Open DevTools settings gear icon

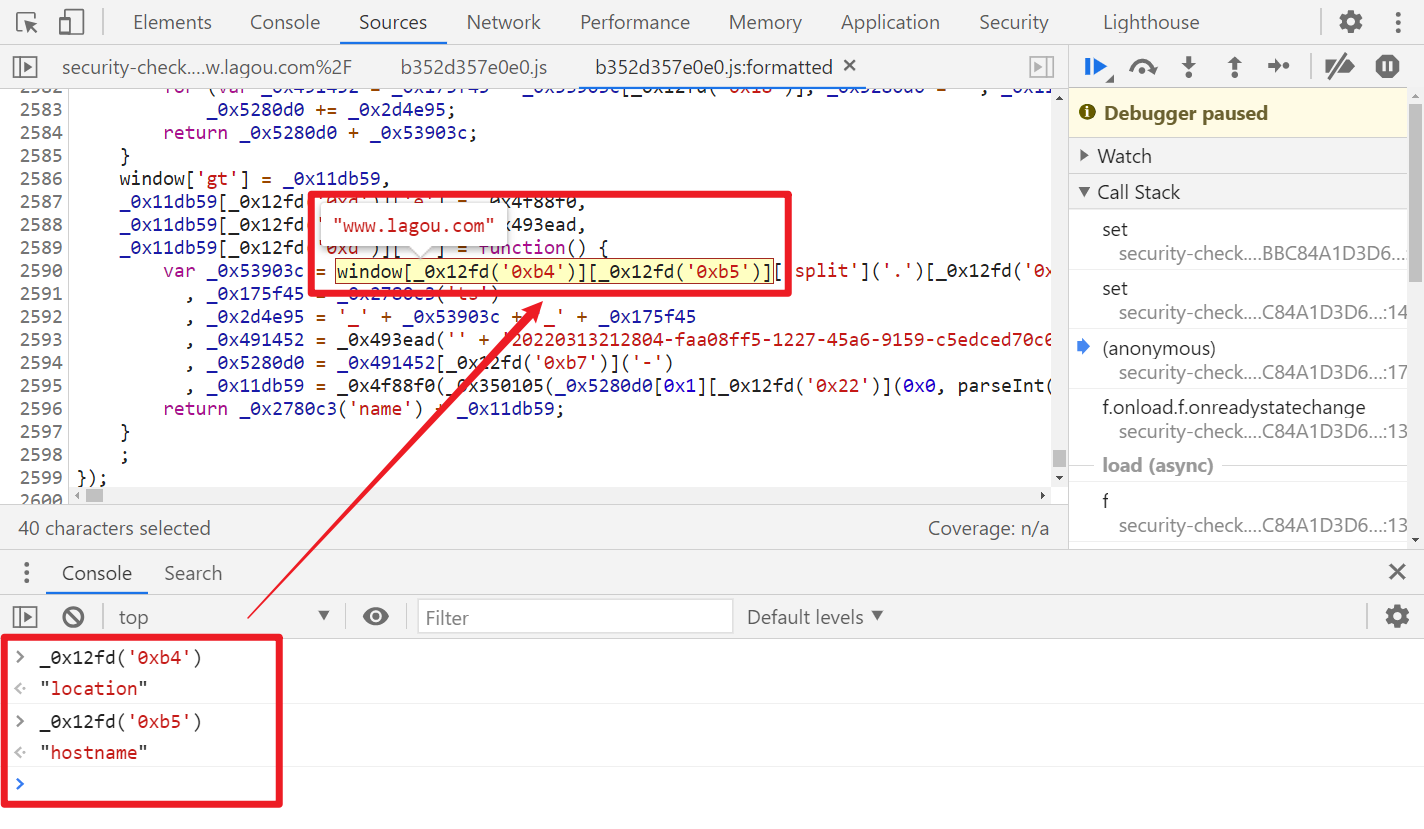[x=1351, y=21]
